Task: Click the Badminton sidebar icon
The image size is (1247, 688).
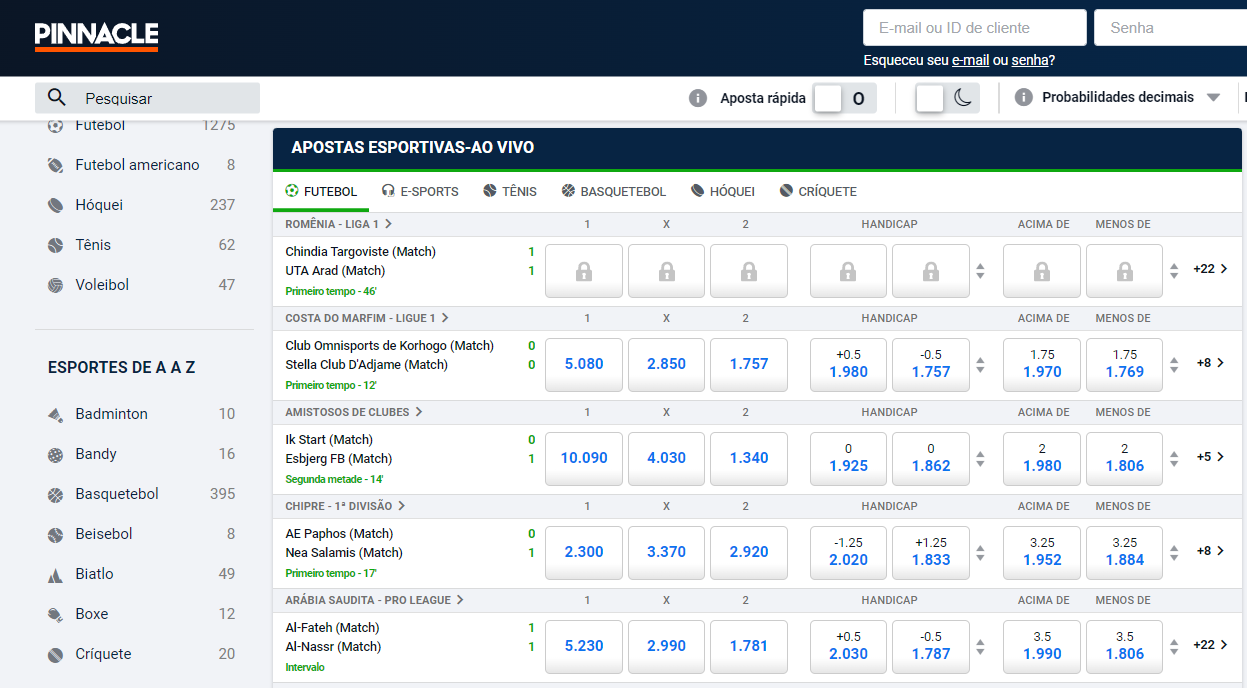Action: tap(55, 414)
